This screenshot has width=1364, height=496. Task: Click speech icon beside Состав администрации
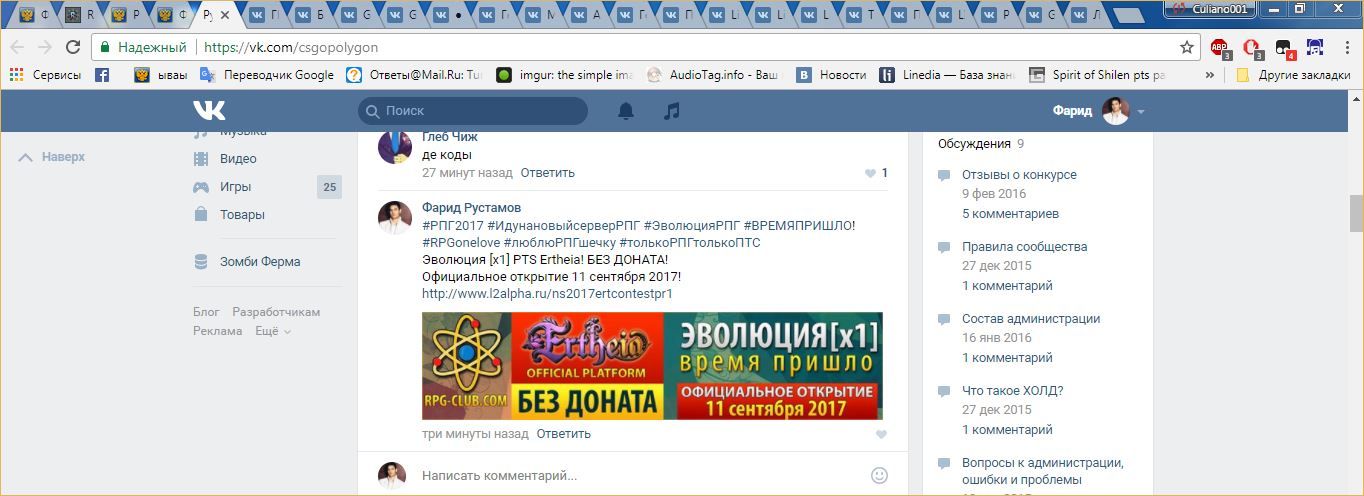[944, 321]
